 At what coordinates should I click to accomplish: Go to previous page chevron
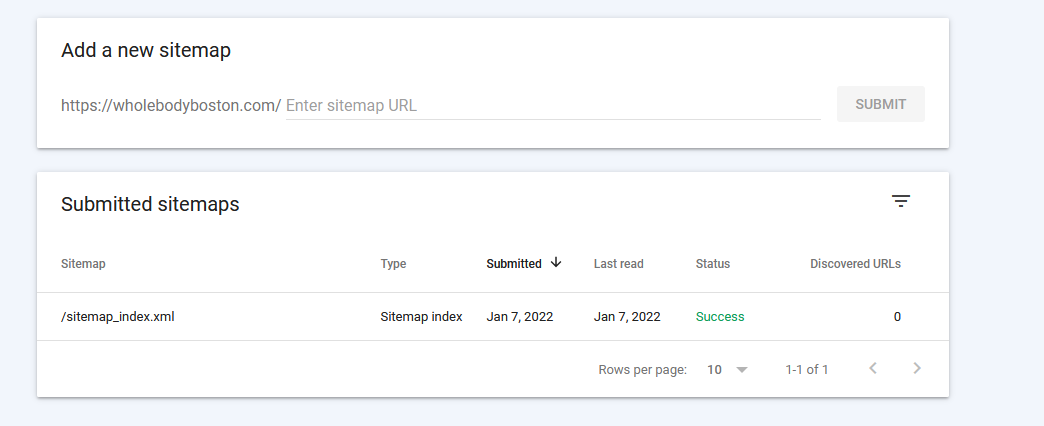click(873, 368)
